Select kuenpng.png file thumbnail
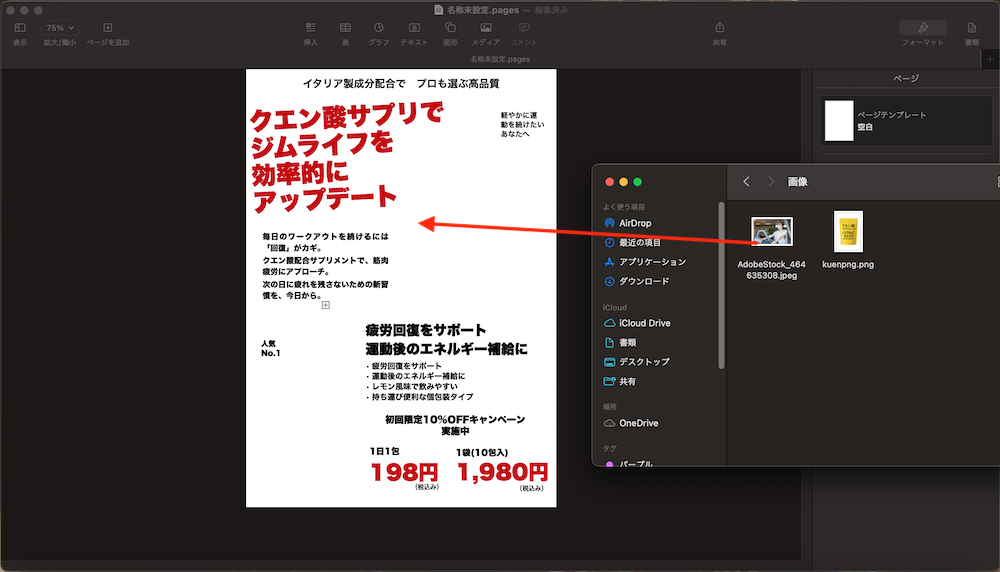The width and height of the screenshot is (1000, 572). (x=848, y=231)
